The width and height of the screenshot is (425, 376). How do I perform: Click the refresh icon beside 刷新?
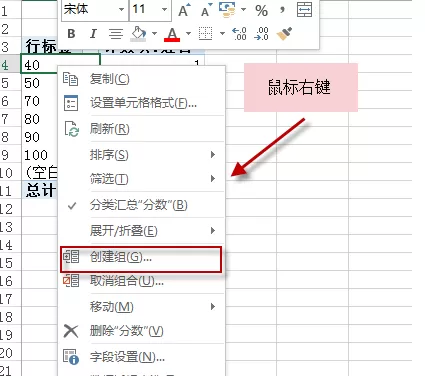(x=71, y=129)
